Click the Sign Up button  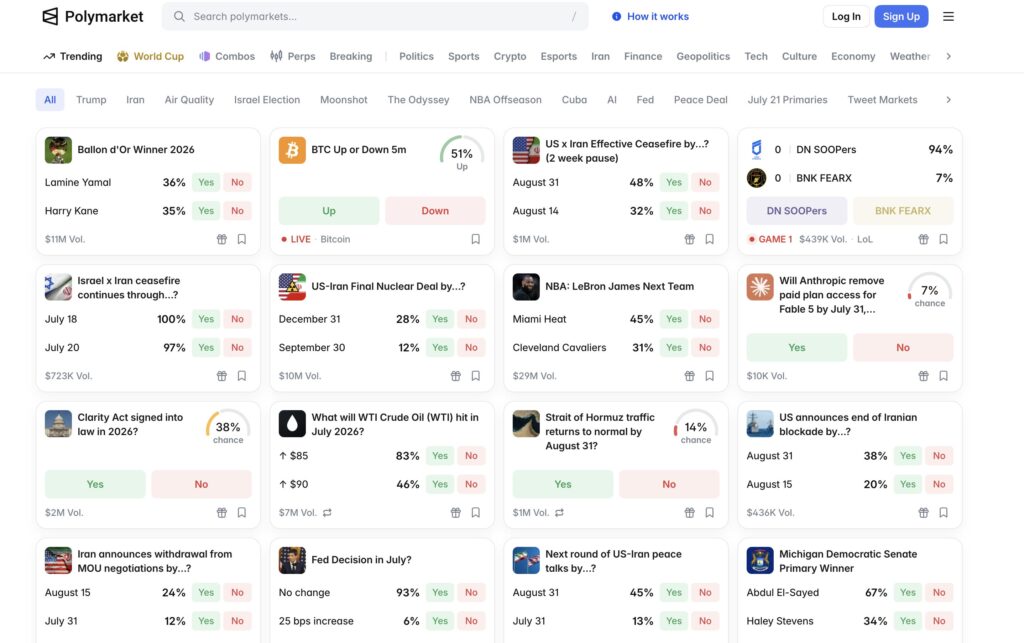pos(901,16)
